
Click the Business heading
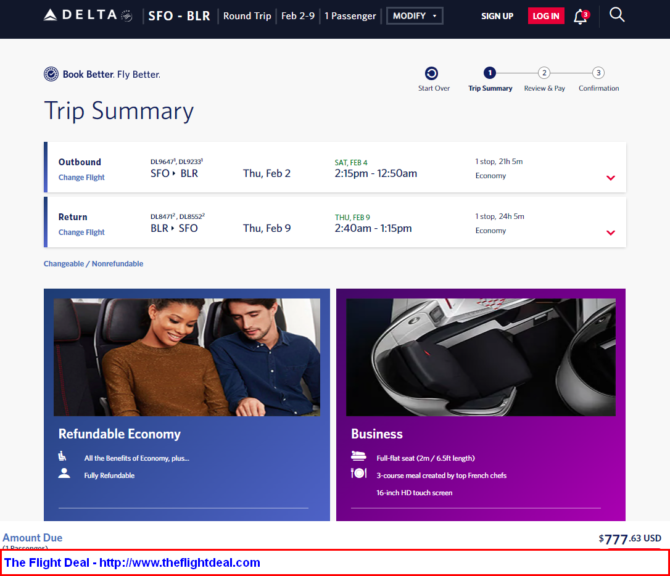[376, 434]
